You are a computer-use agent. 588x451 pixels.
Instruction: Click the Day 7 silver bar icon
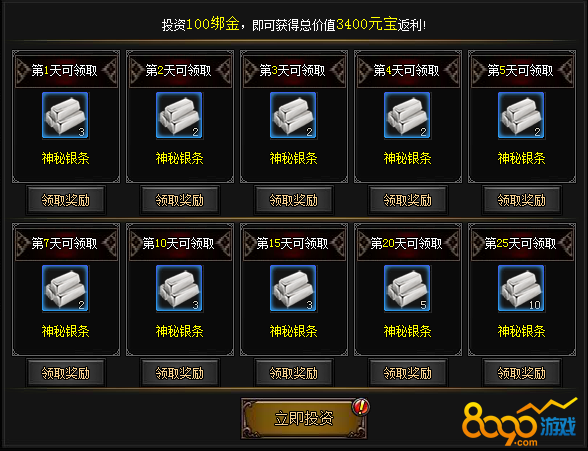click(x=65, y=288)
